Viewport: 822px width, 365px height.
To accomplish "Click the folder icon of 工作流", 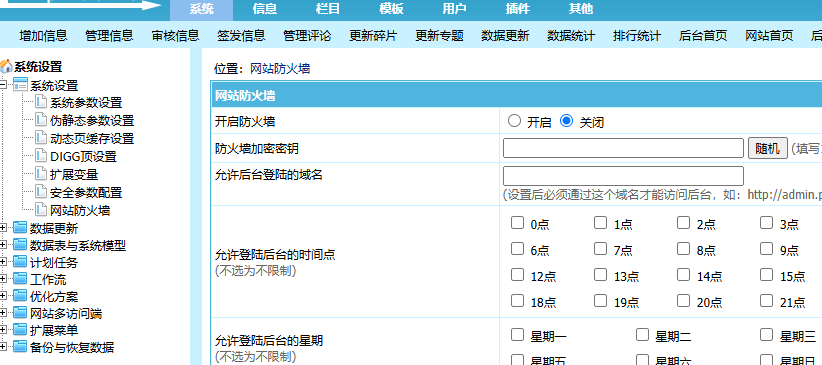I will (x=20, y=279).
